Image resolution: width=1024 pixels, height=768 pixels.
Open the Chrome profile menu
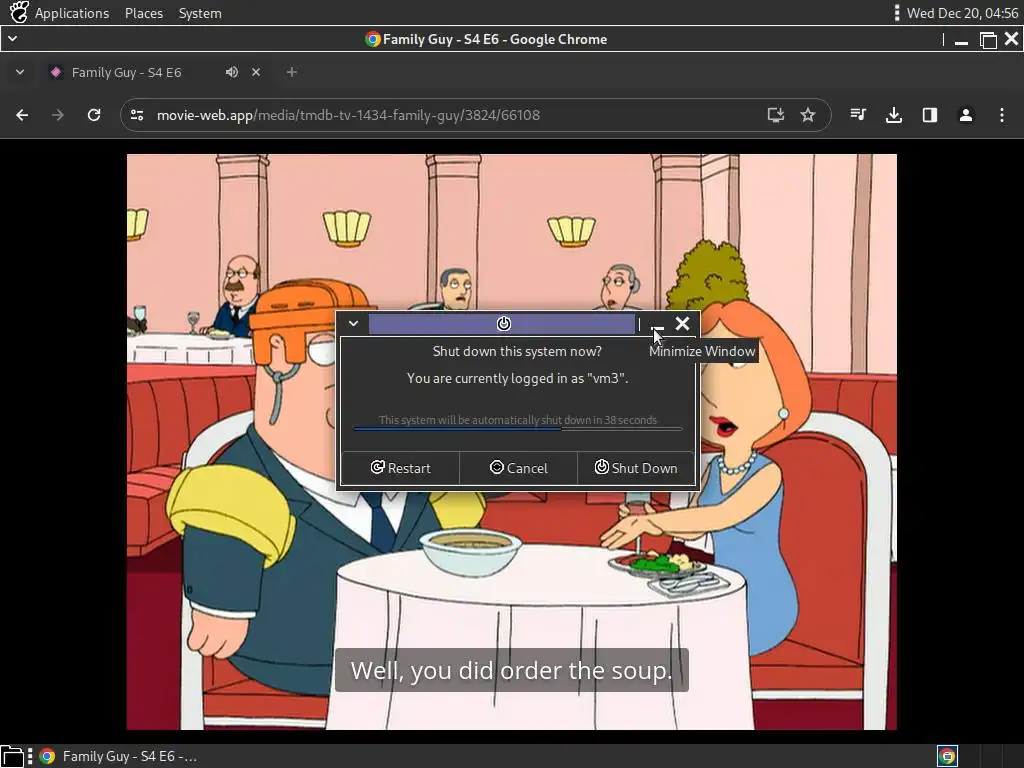[x=966, y=116]
